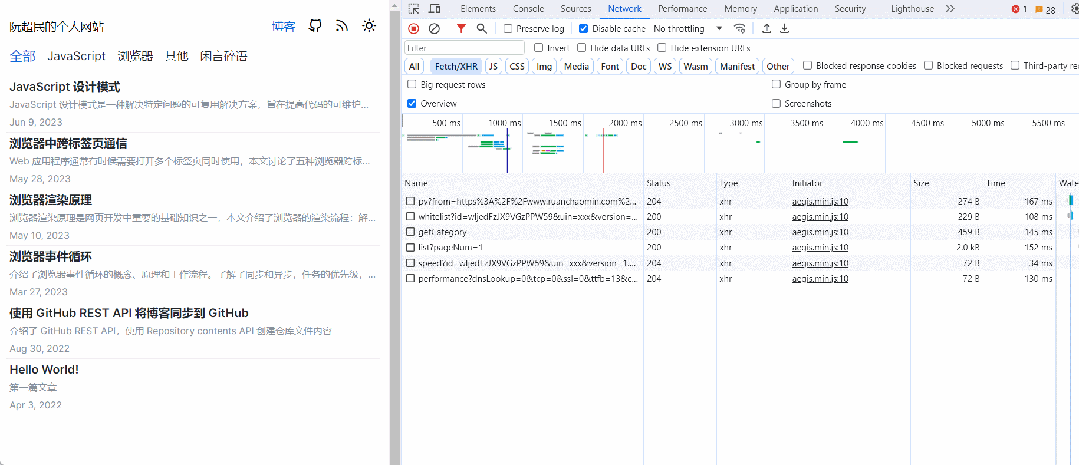Open initiator link for performance request
The height and width of the screenshot is (465, 1079).
click(x=820, y=279)
